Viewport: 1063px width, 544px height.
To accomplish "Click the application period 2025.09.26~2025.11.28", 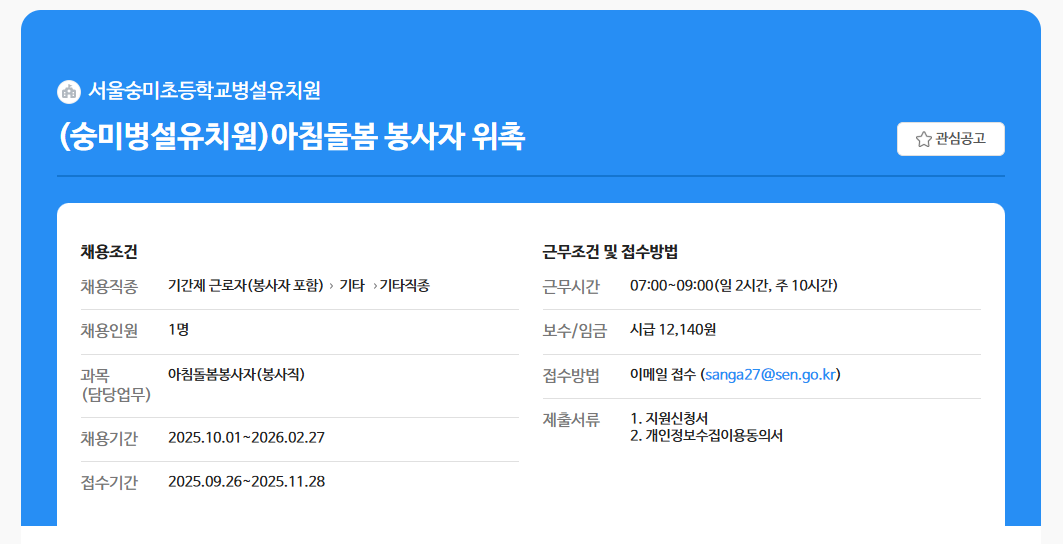I will pyautogui.click(x=246, y=482).
